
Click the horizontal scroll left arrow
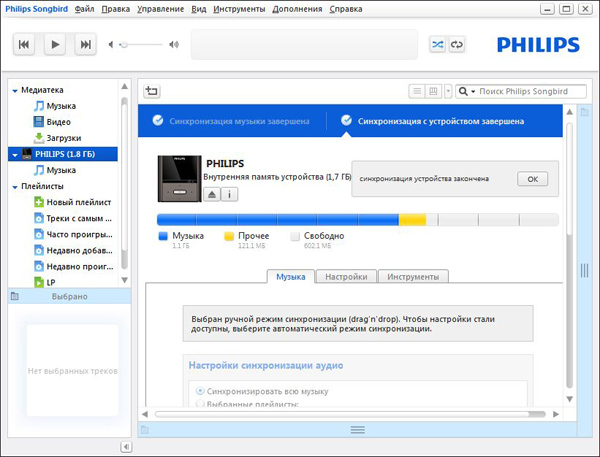(x=145, y=414)
